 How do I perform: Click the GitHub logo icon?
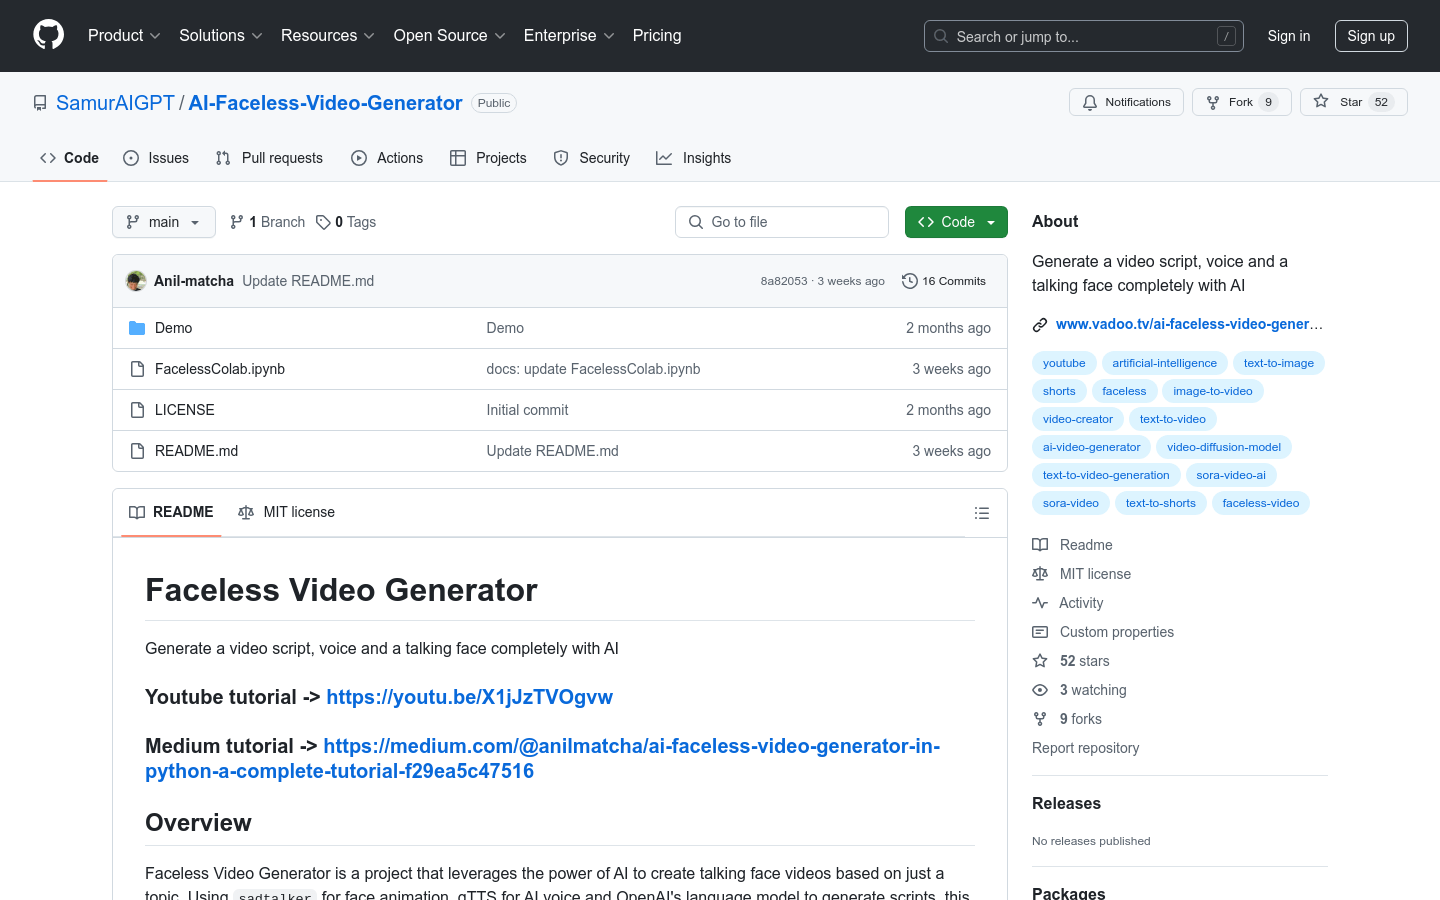[48, 35]
